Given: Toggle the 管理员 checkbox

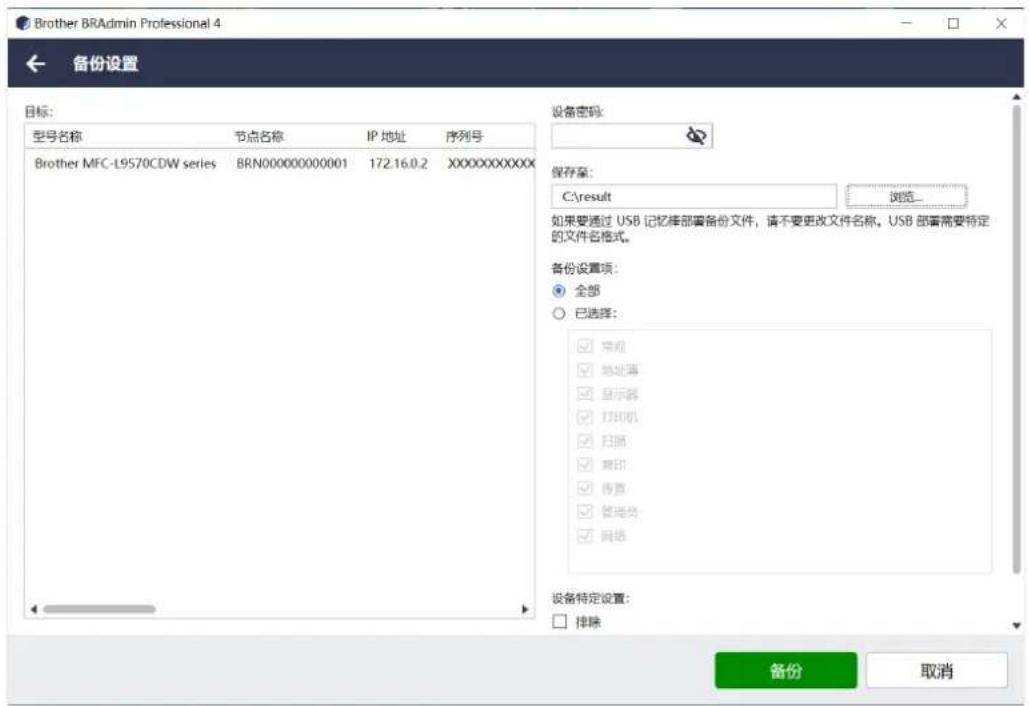Looking at the screenshot, I should click(584, 512).
